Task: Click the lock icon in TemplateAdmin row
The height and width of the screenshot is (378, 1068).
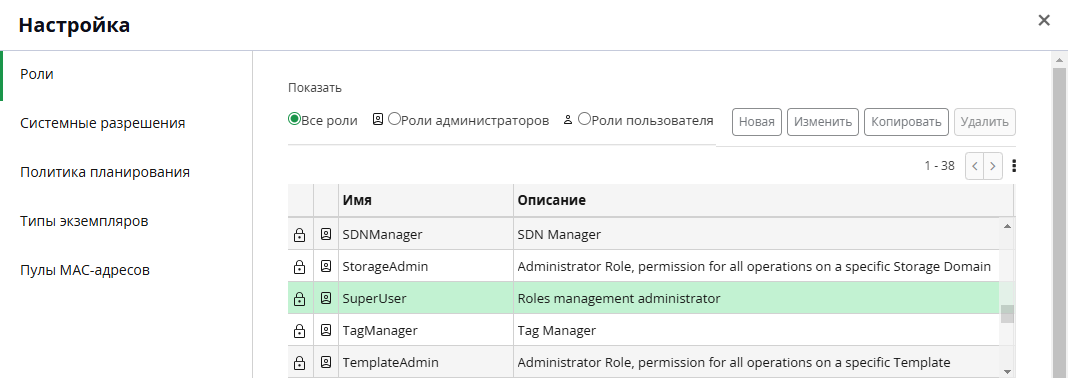Action: point(299,362)
